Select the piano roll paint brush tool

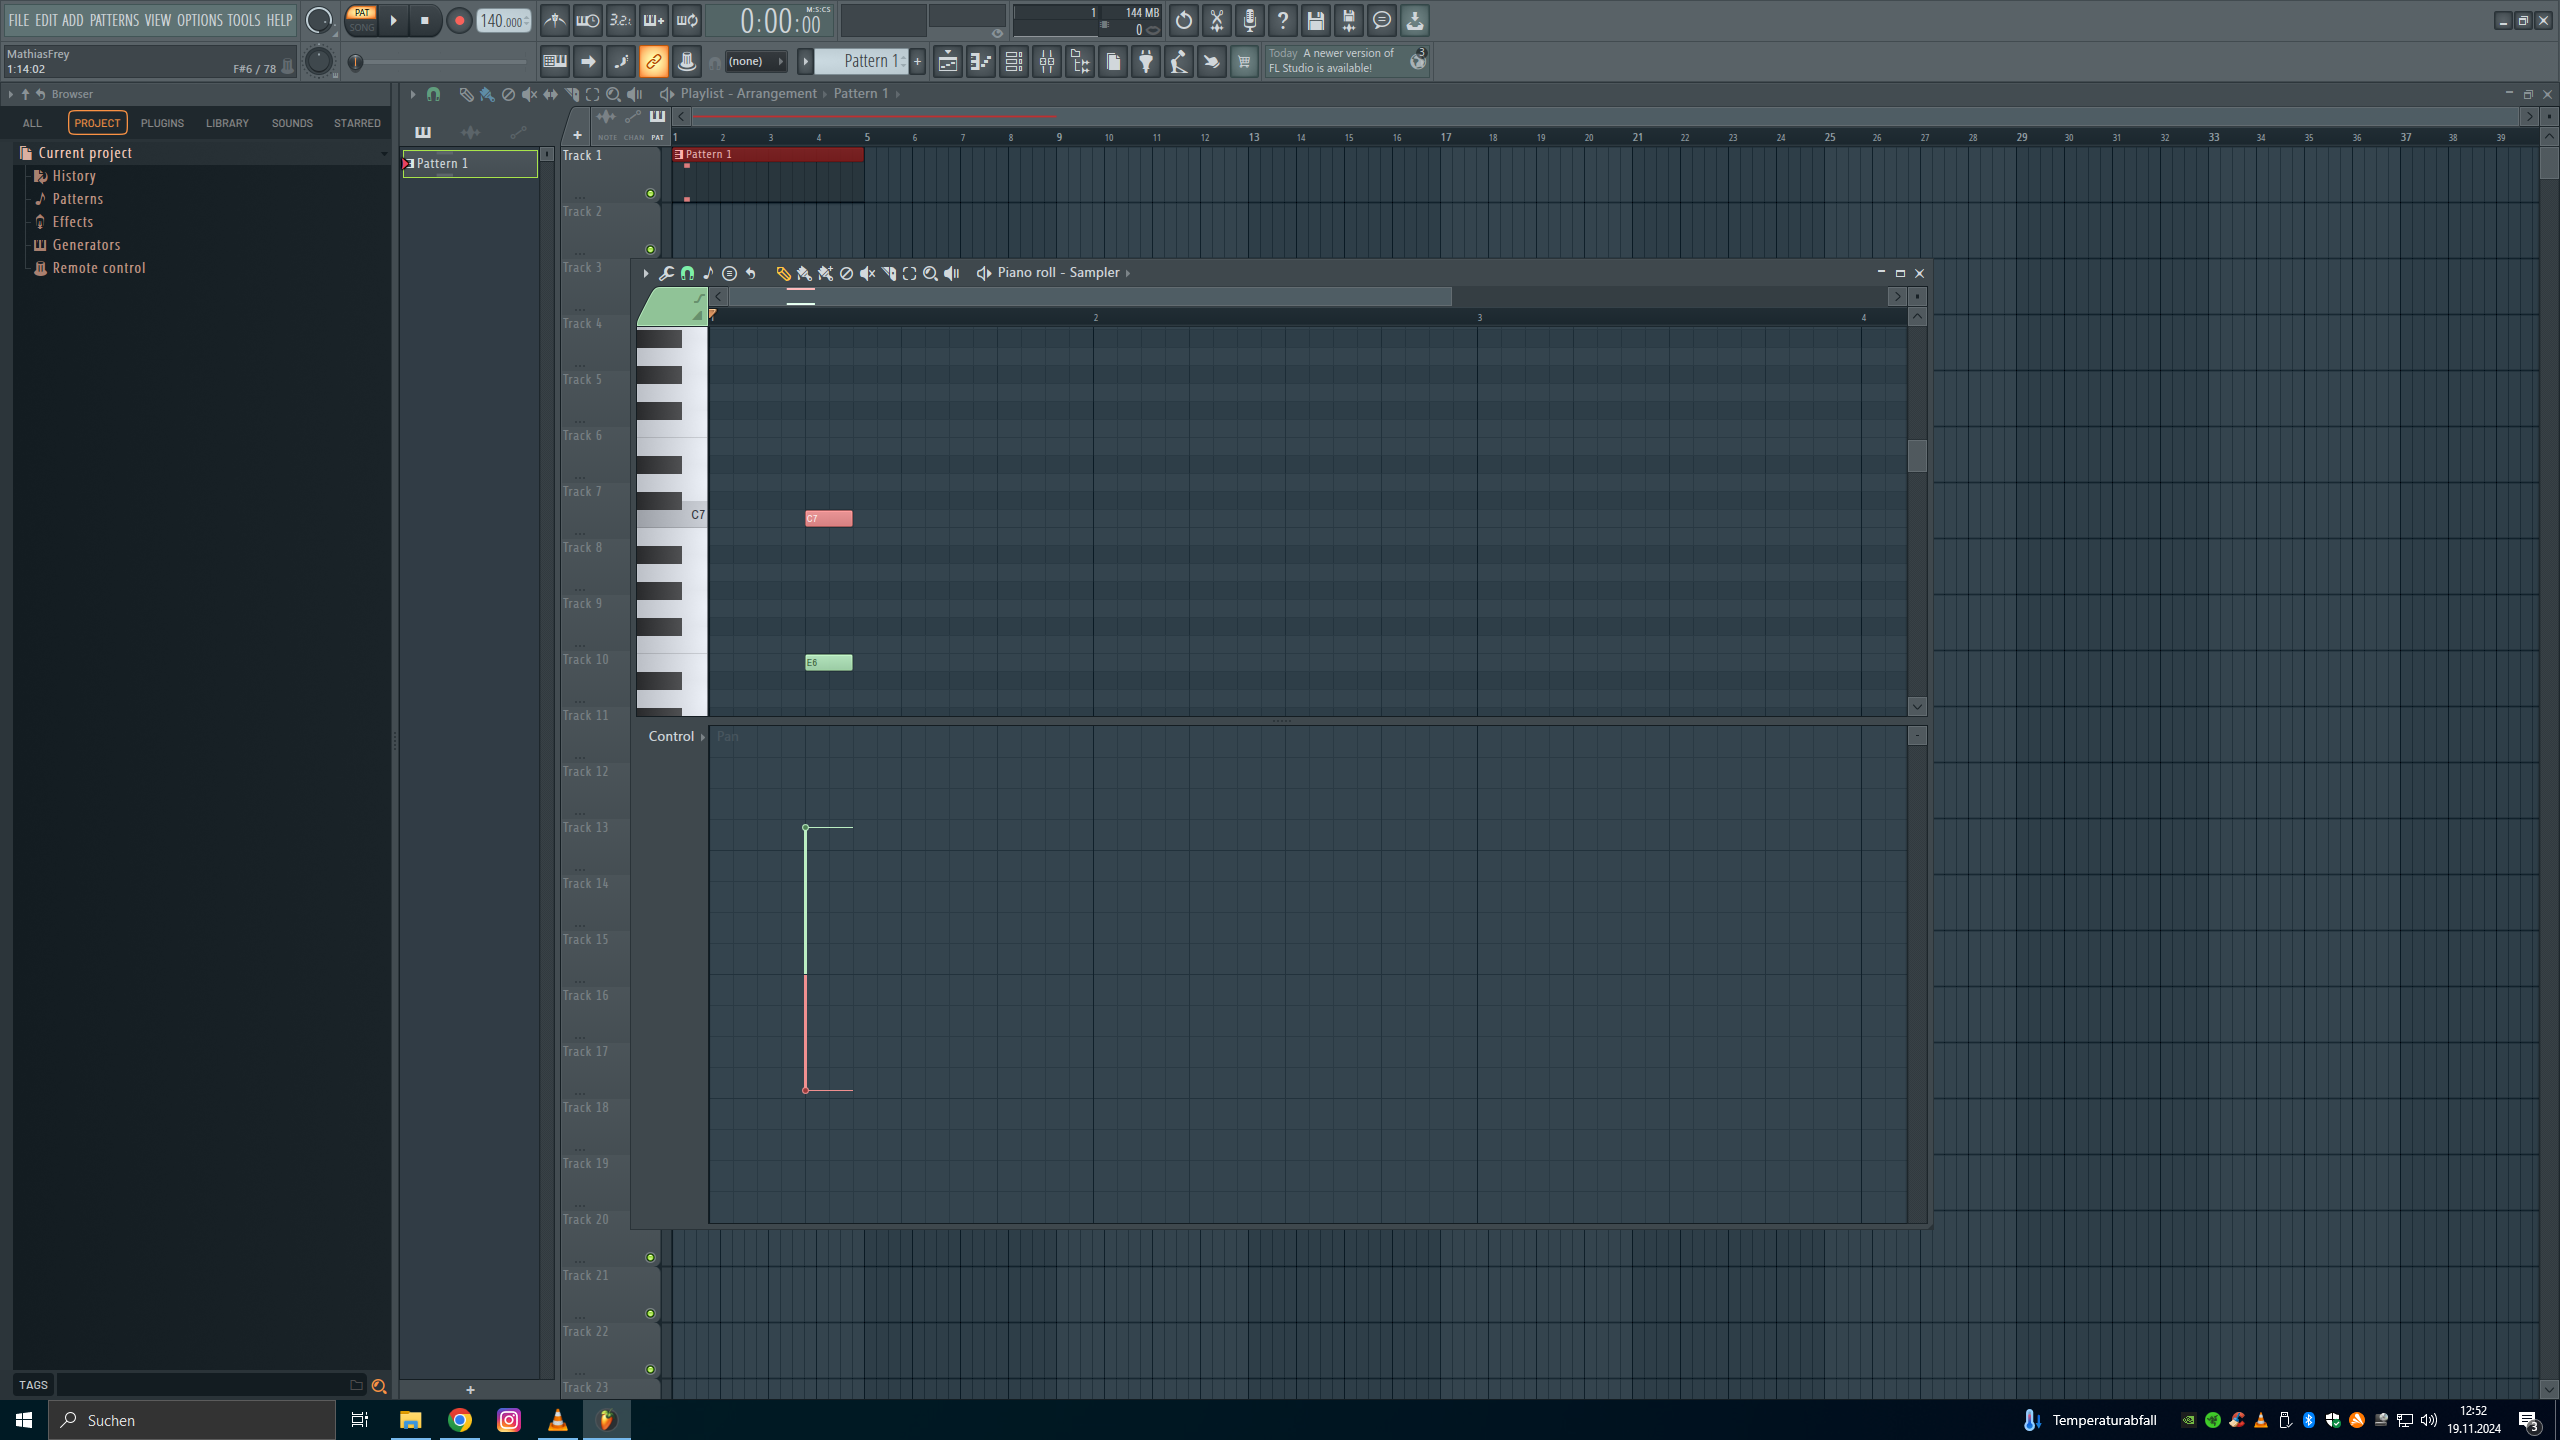click(804, 273)
